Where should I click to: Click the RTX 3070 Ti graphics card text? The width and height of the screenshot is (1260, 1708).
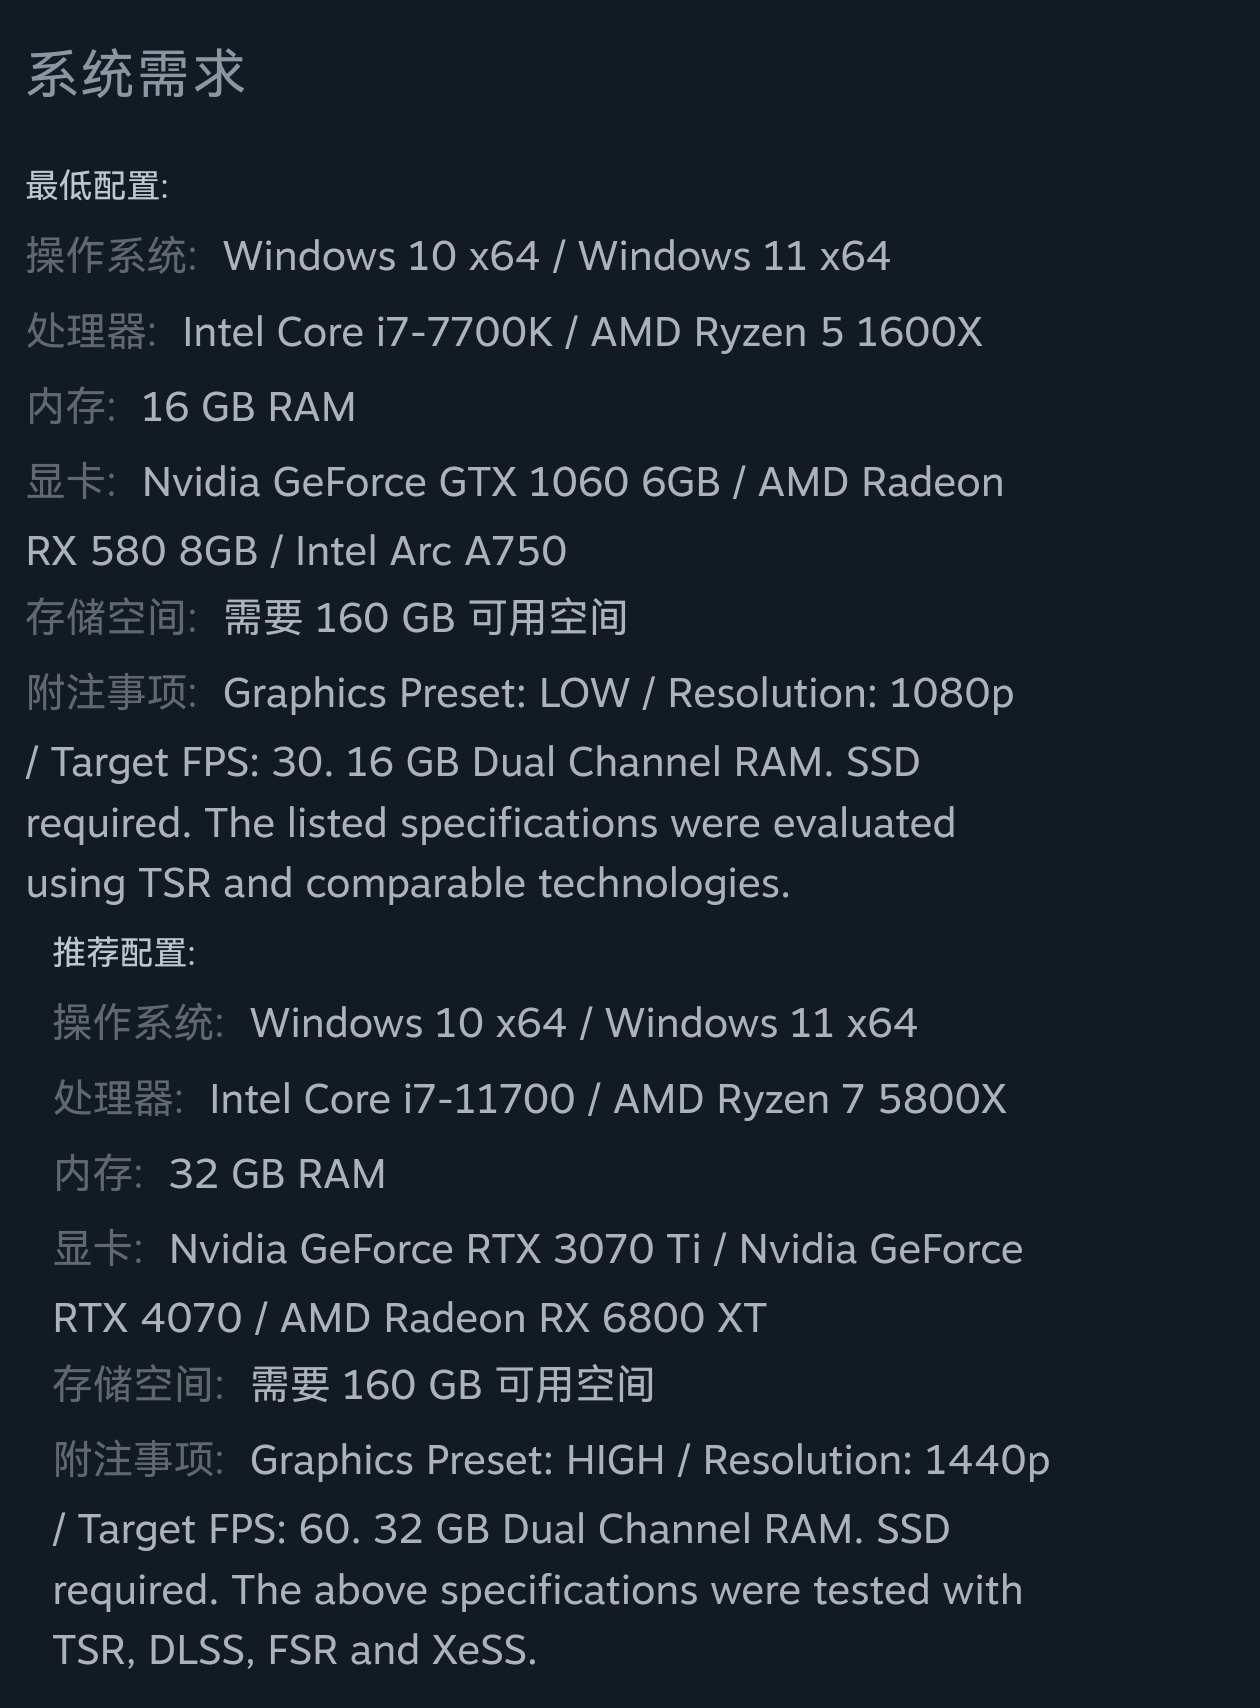(x=435, y=1249)
